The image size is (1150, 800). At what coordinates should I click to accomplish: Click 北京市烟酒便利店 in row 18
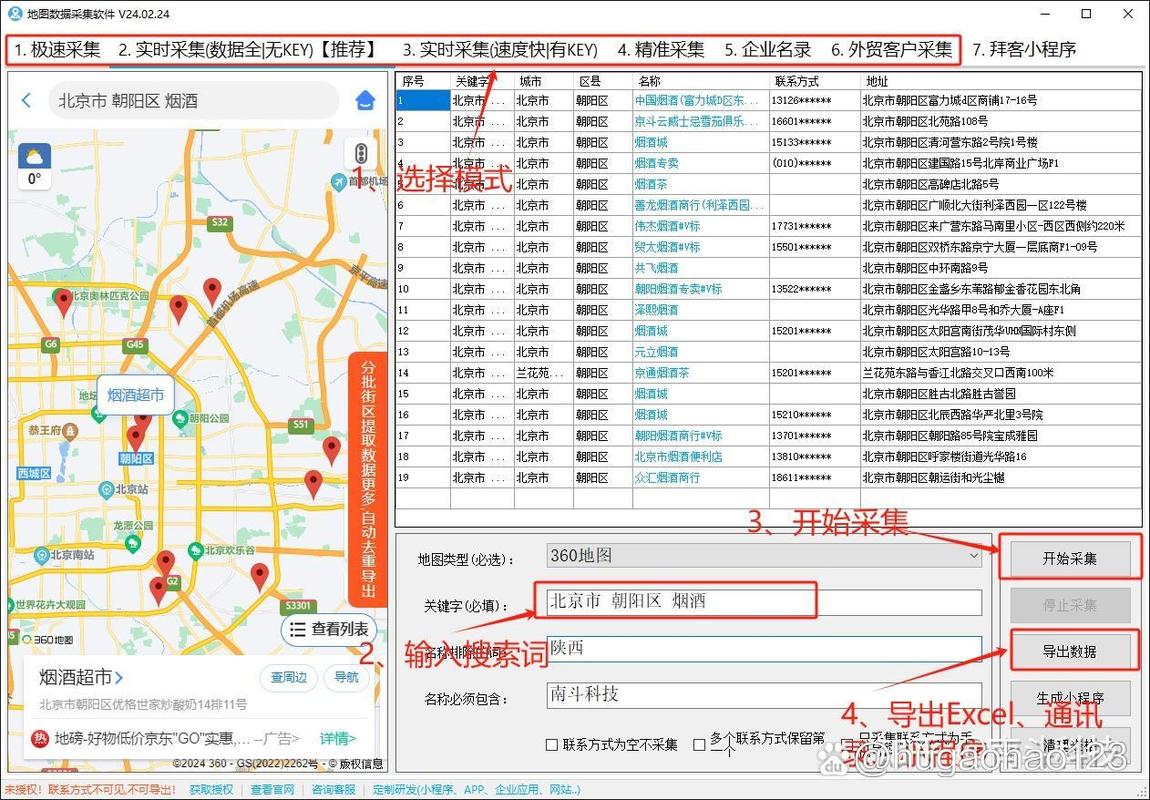point(678,457)
